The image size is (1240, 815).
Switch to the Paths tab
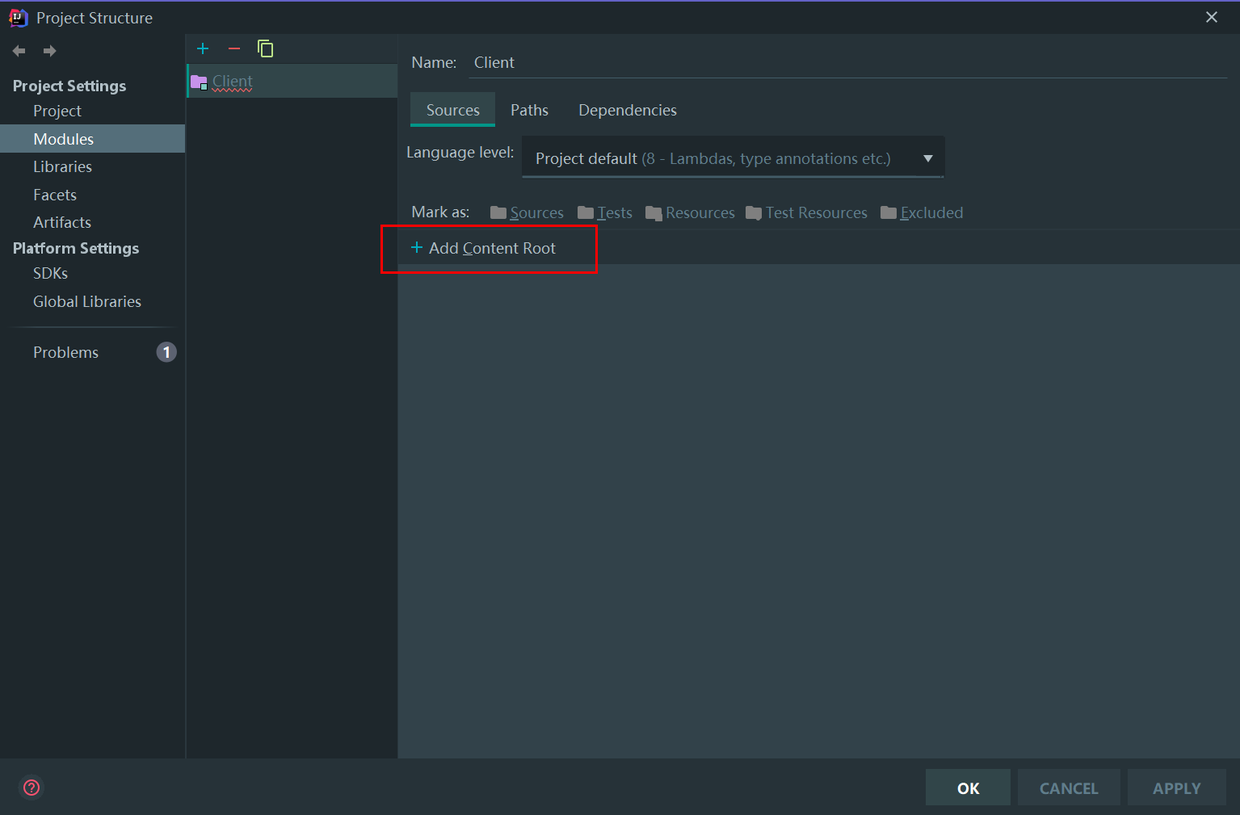(x=529, y=110)
